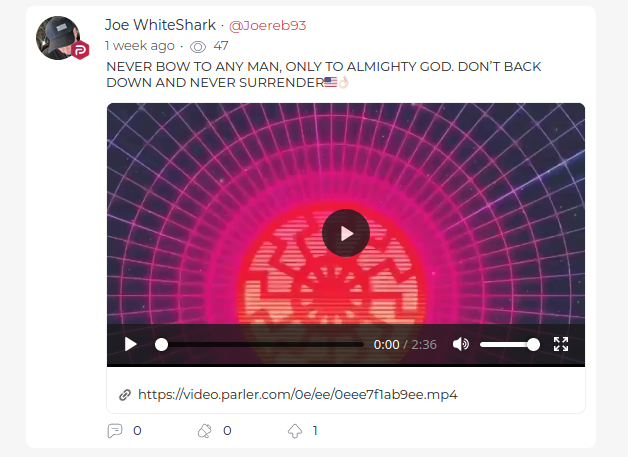628x457 pixels.
Task: Click the volume slider knob
Action: [533, 344]
